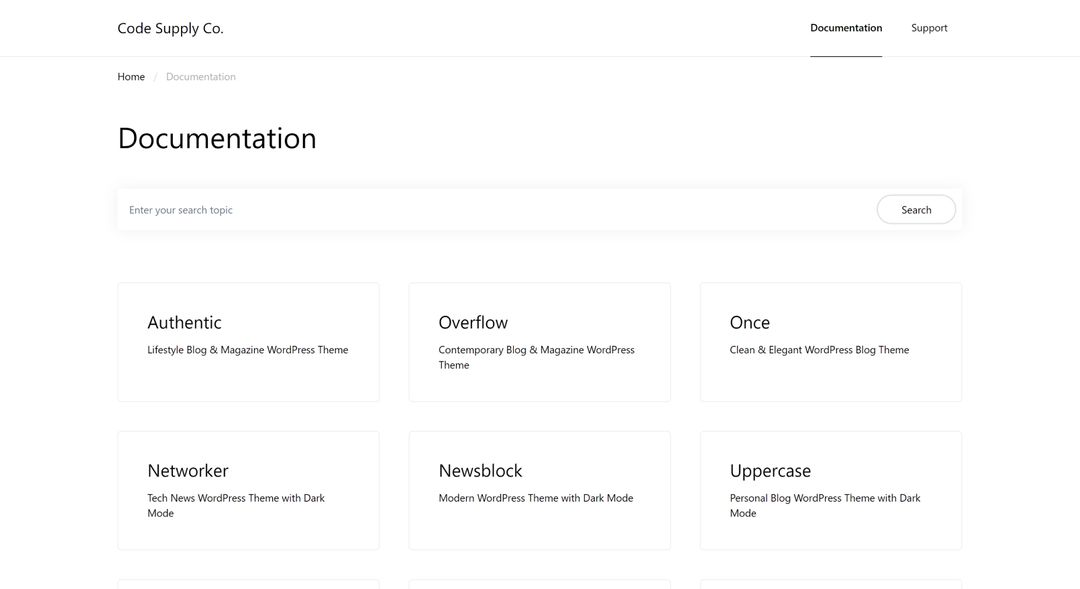Click 'Contemporary Blog & Magazine WordPress Theme' text
Viewport: 1080px width, 589px height.
(536, 357)
